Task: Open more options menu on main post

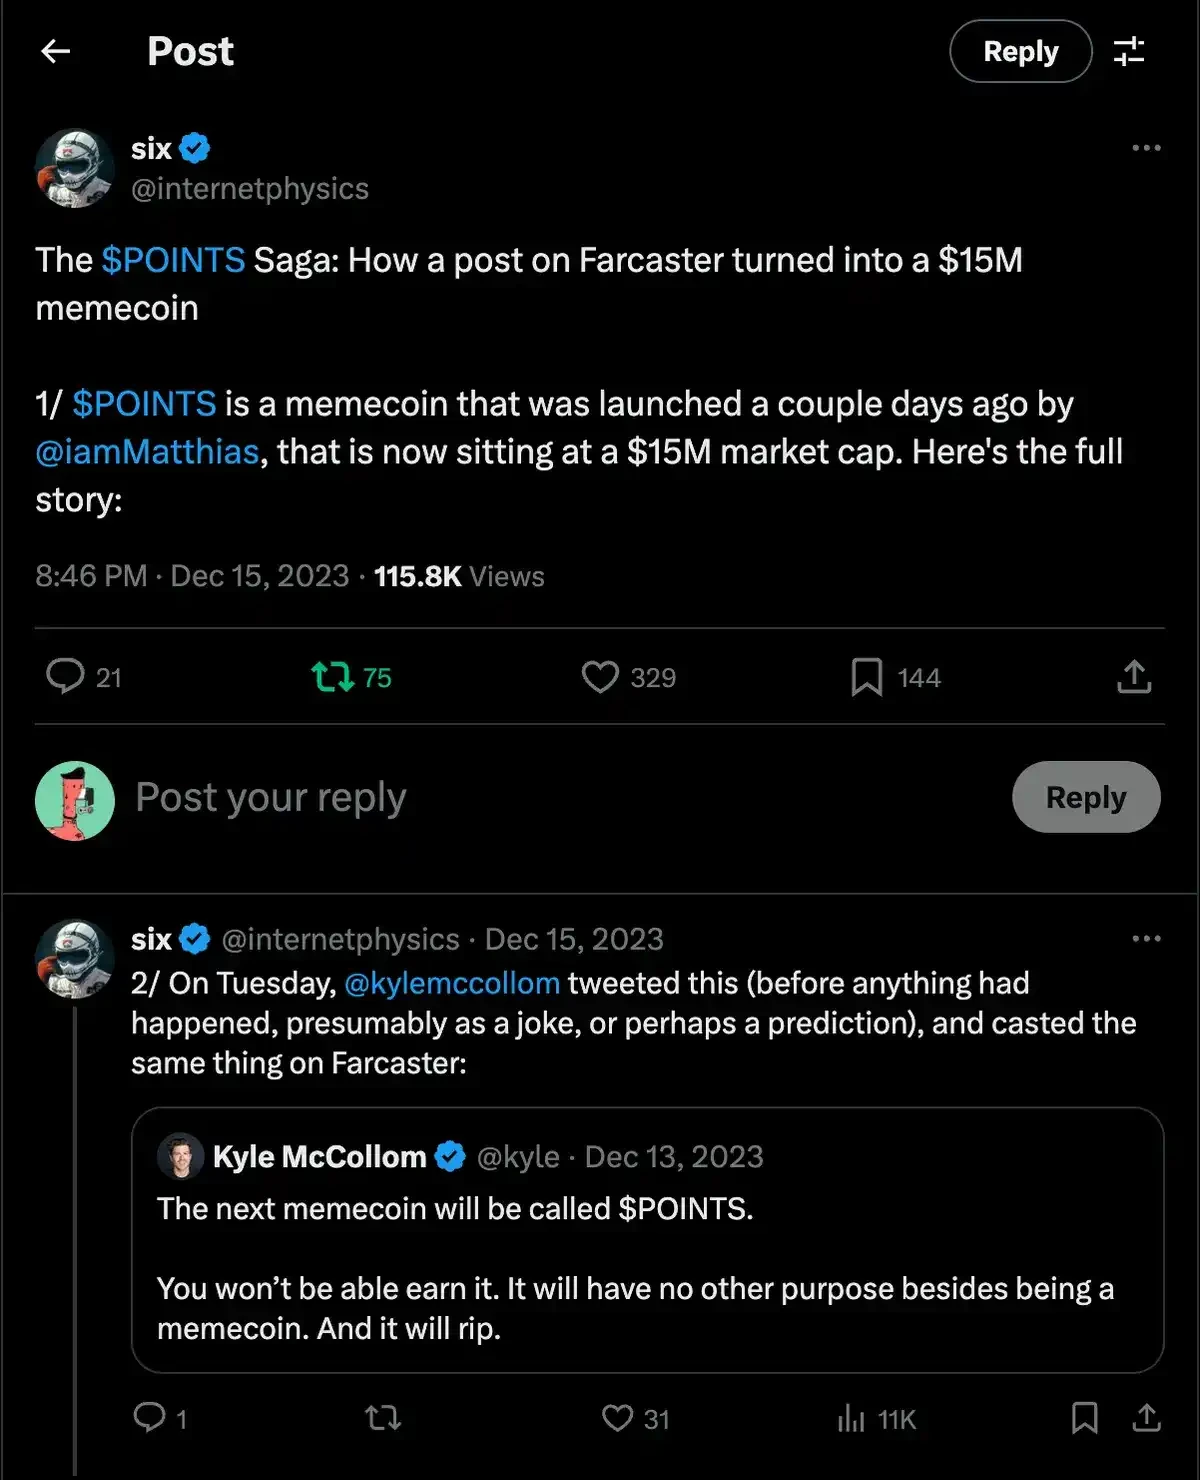Action: pyautogui.click(x=1146, y=148)
